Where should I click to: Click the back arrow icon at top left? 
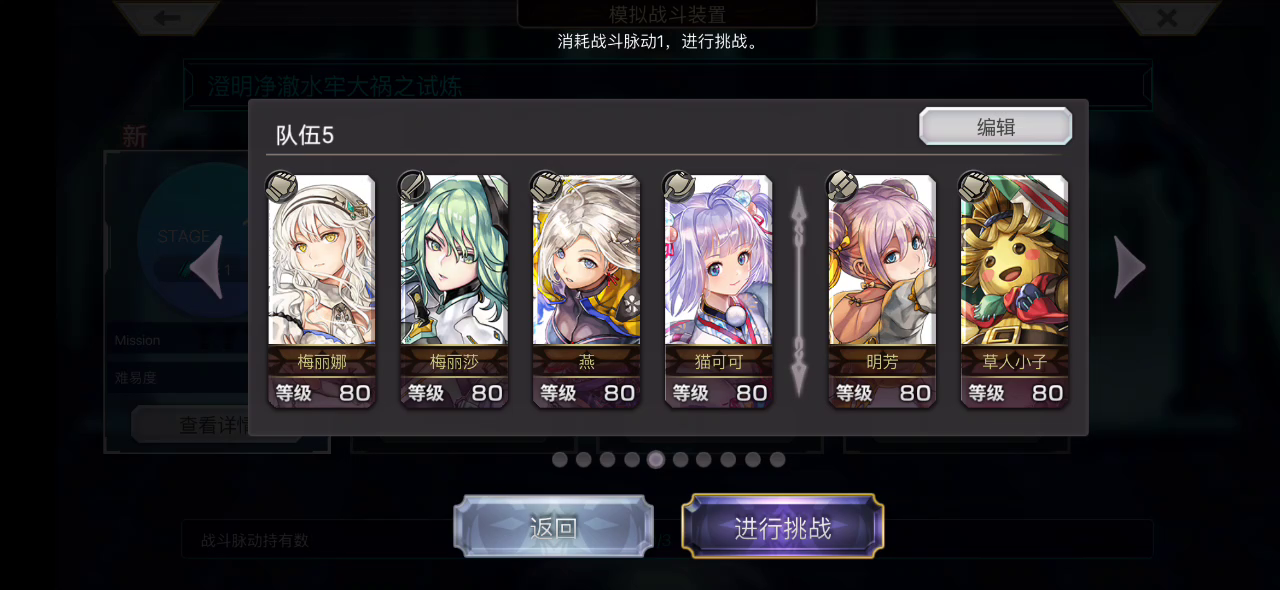(x=167, y=17)
